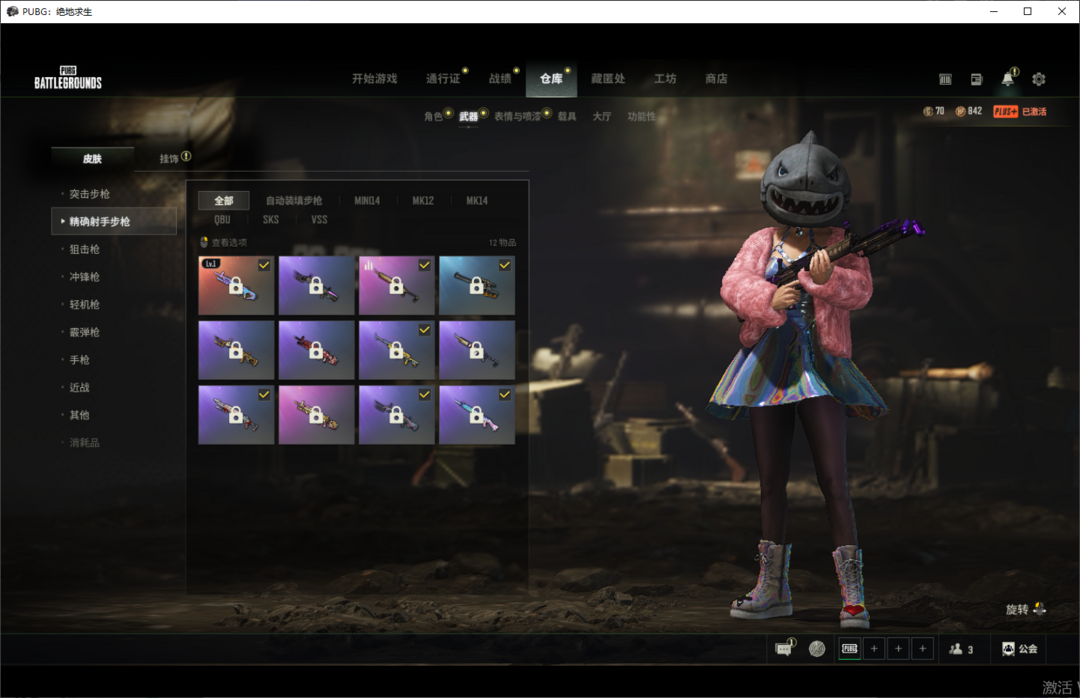
Task: Toggle checkmark on the Lv.1 skin
Action: click(x=264, y=265)
